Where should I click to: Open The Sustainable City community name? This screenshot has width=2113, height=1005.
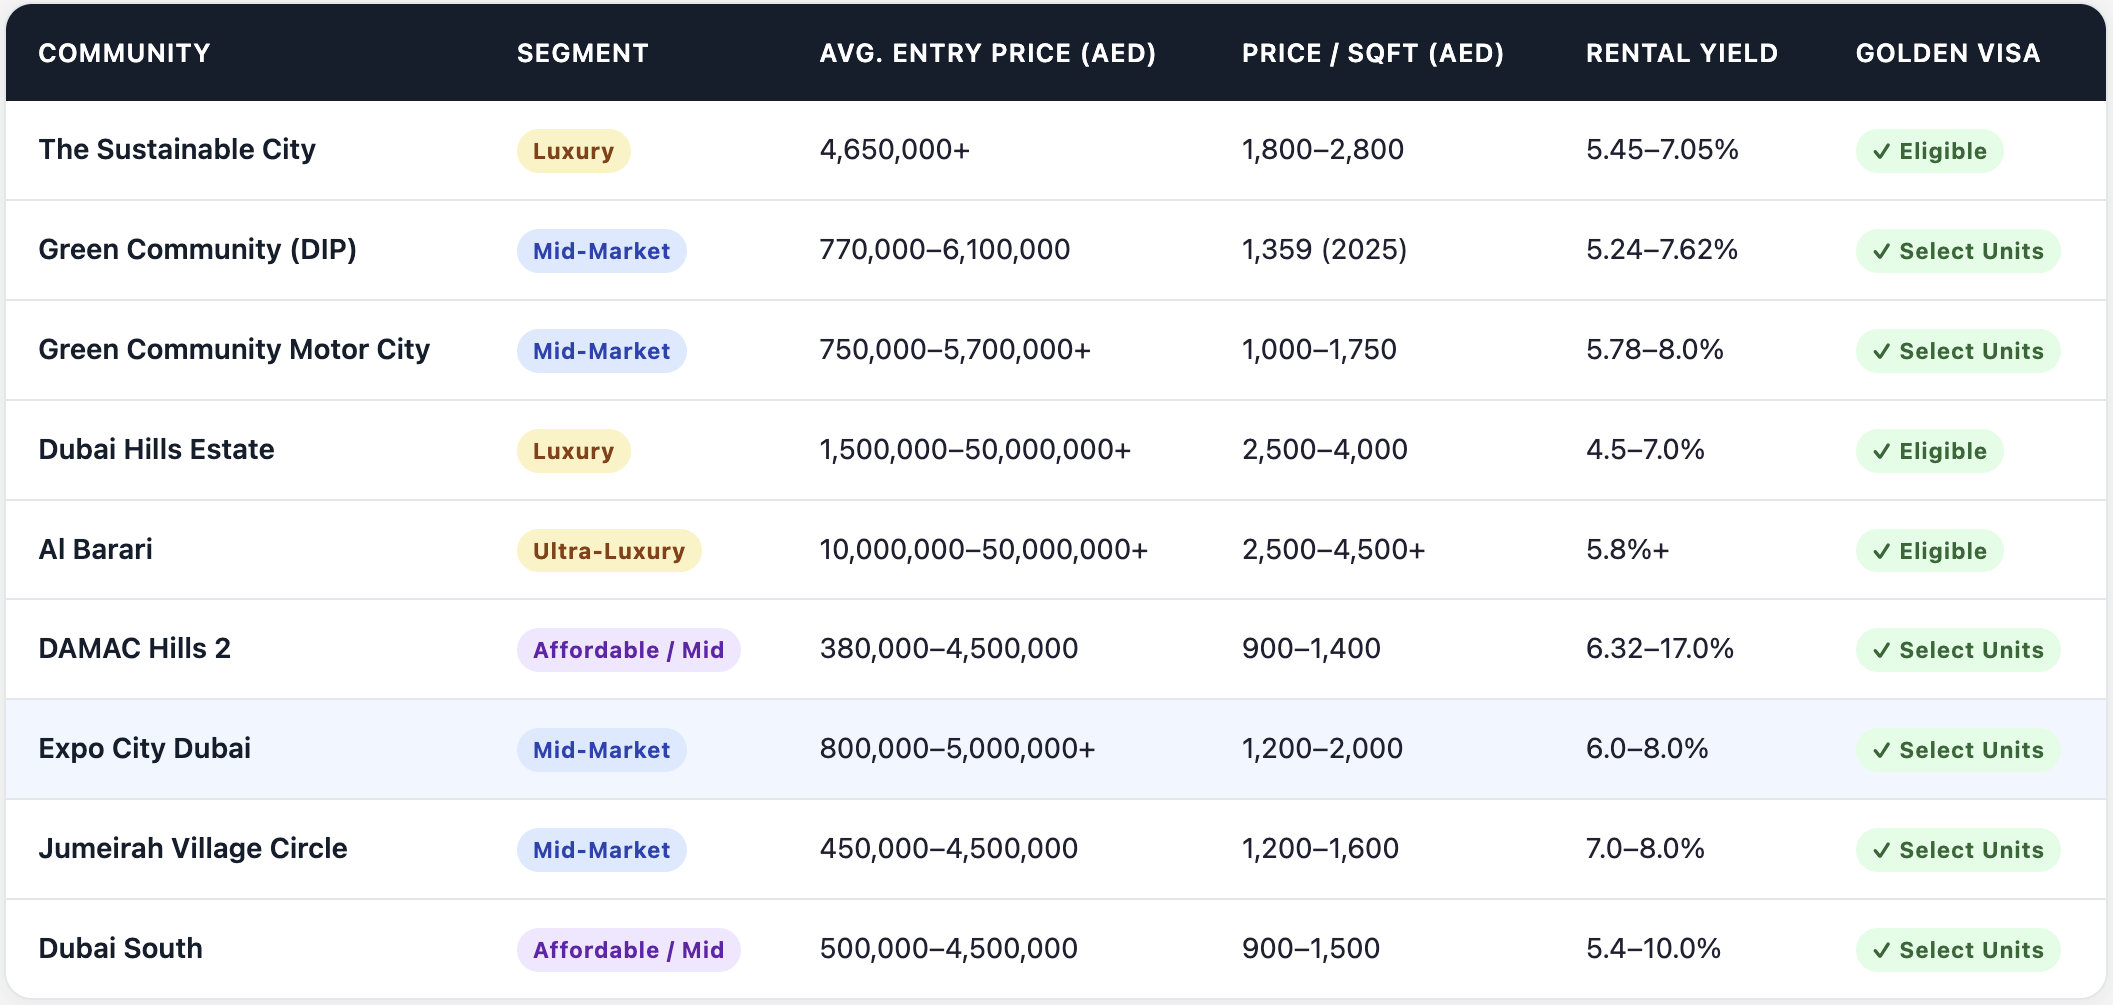coord(177,150)
